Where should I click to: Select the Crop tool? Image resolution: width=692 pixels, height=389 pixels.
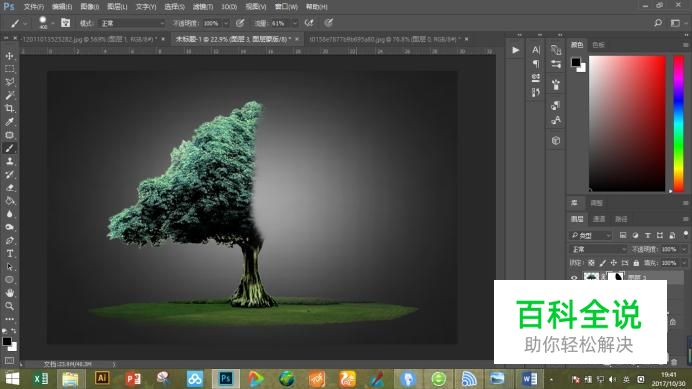tap(9, 109)
